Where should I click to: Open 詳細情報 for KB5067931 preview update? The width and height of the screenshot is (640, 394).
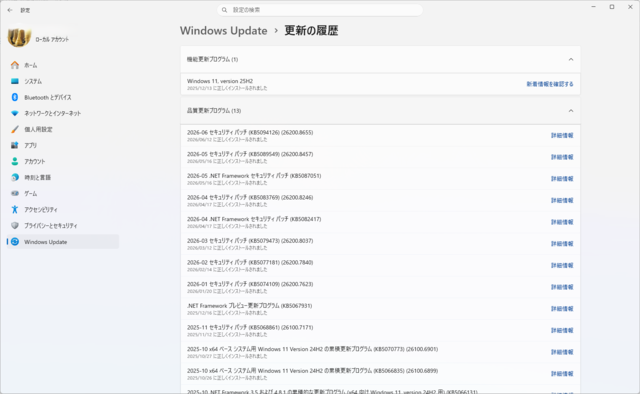562,309
